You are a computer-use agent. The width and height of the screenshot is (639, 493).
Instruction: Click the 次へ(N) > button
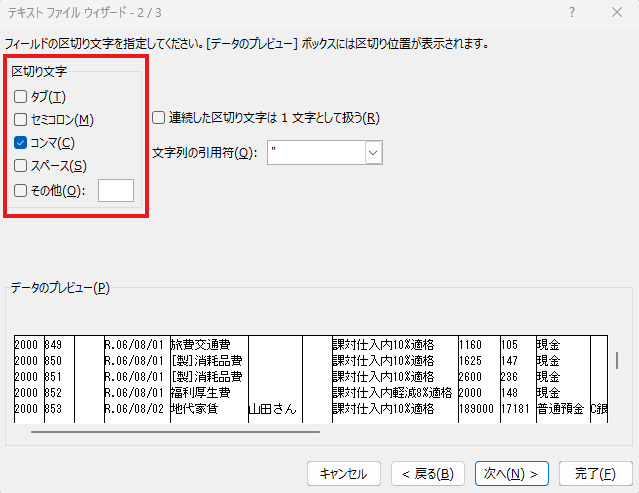tap(511, 473)
